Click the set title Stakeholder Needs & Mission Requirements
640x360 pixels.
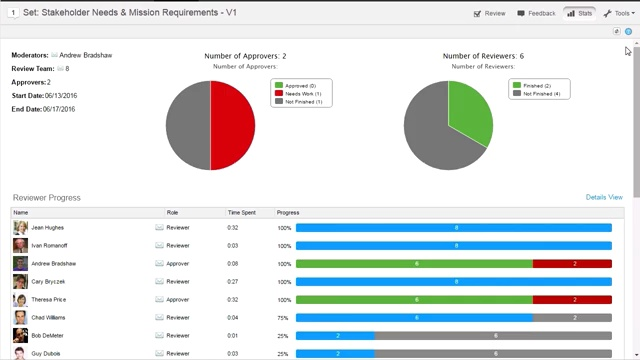[130, 13]
